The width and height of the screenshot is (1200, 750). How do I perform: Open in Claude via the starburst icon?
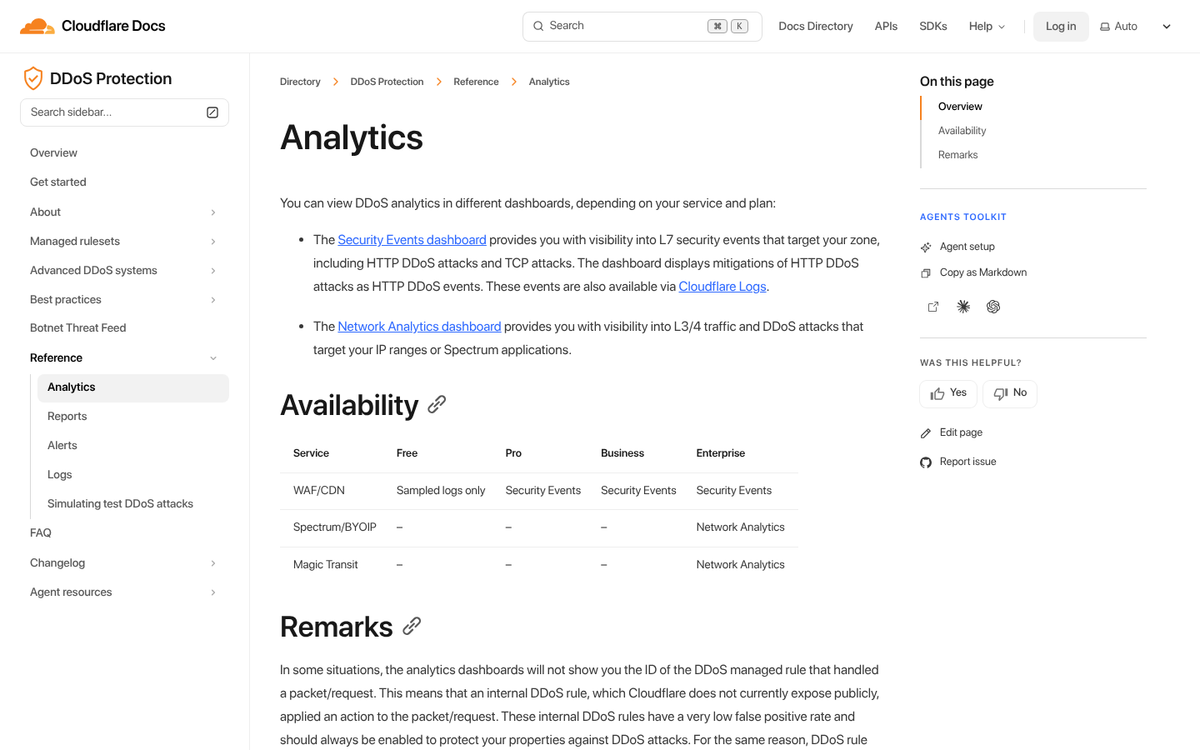[x=963, y=307]
